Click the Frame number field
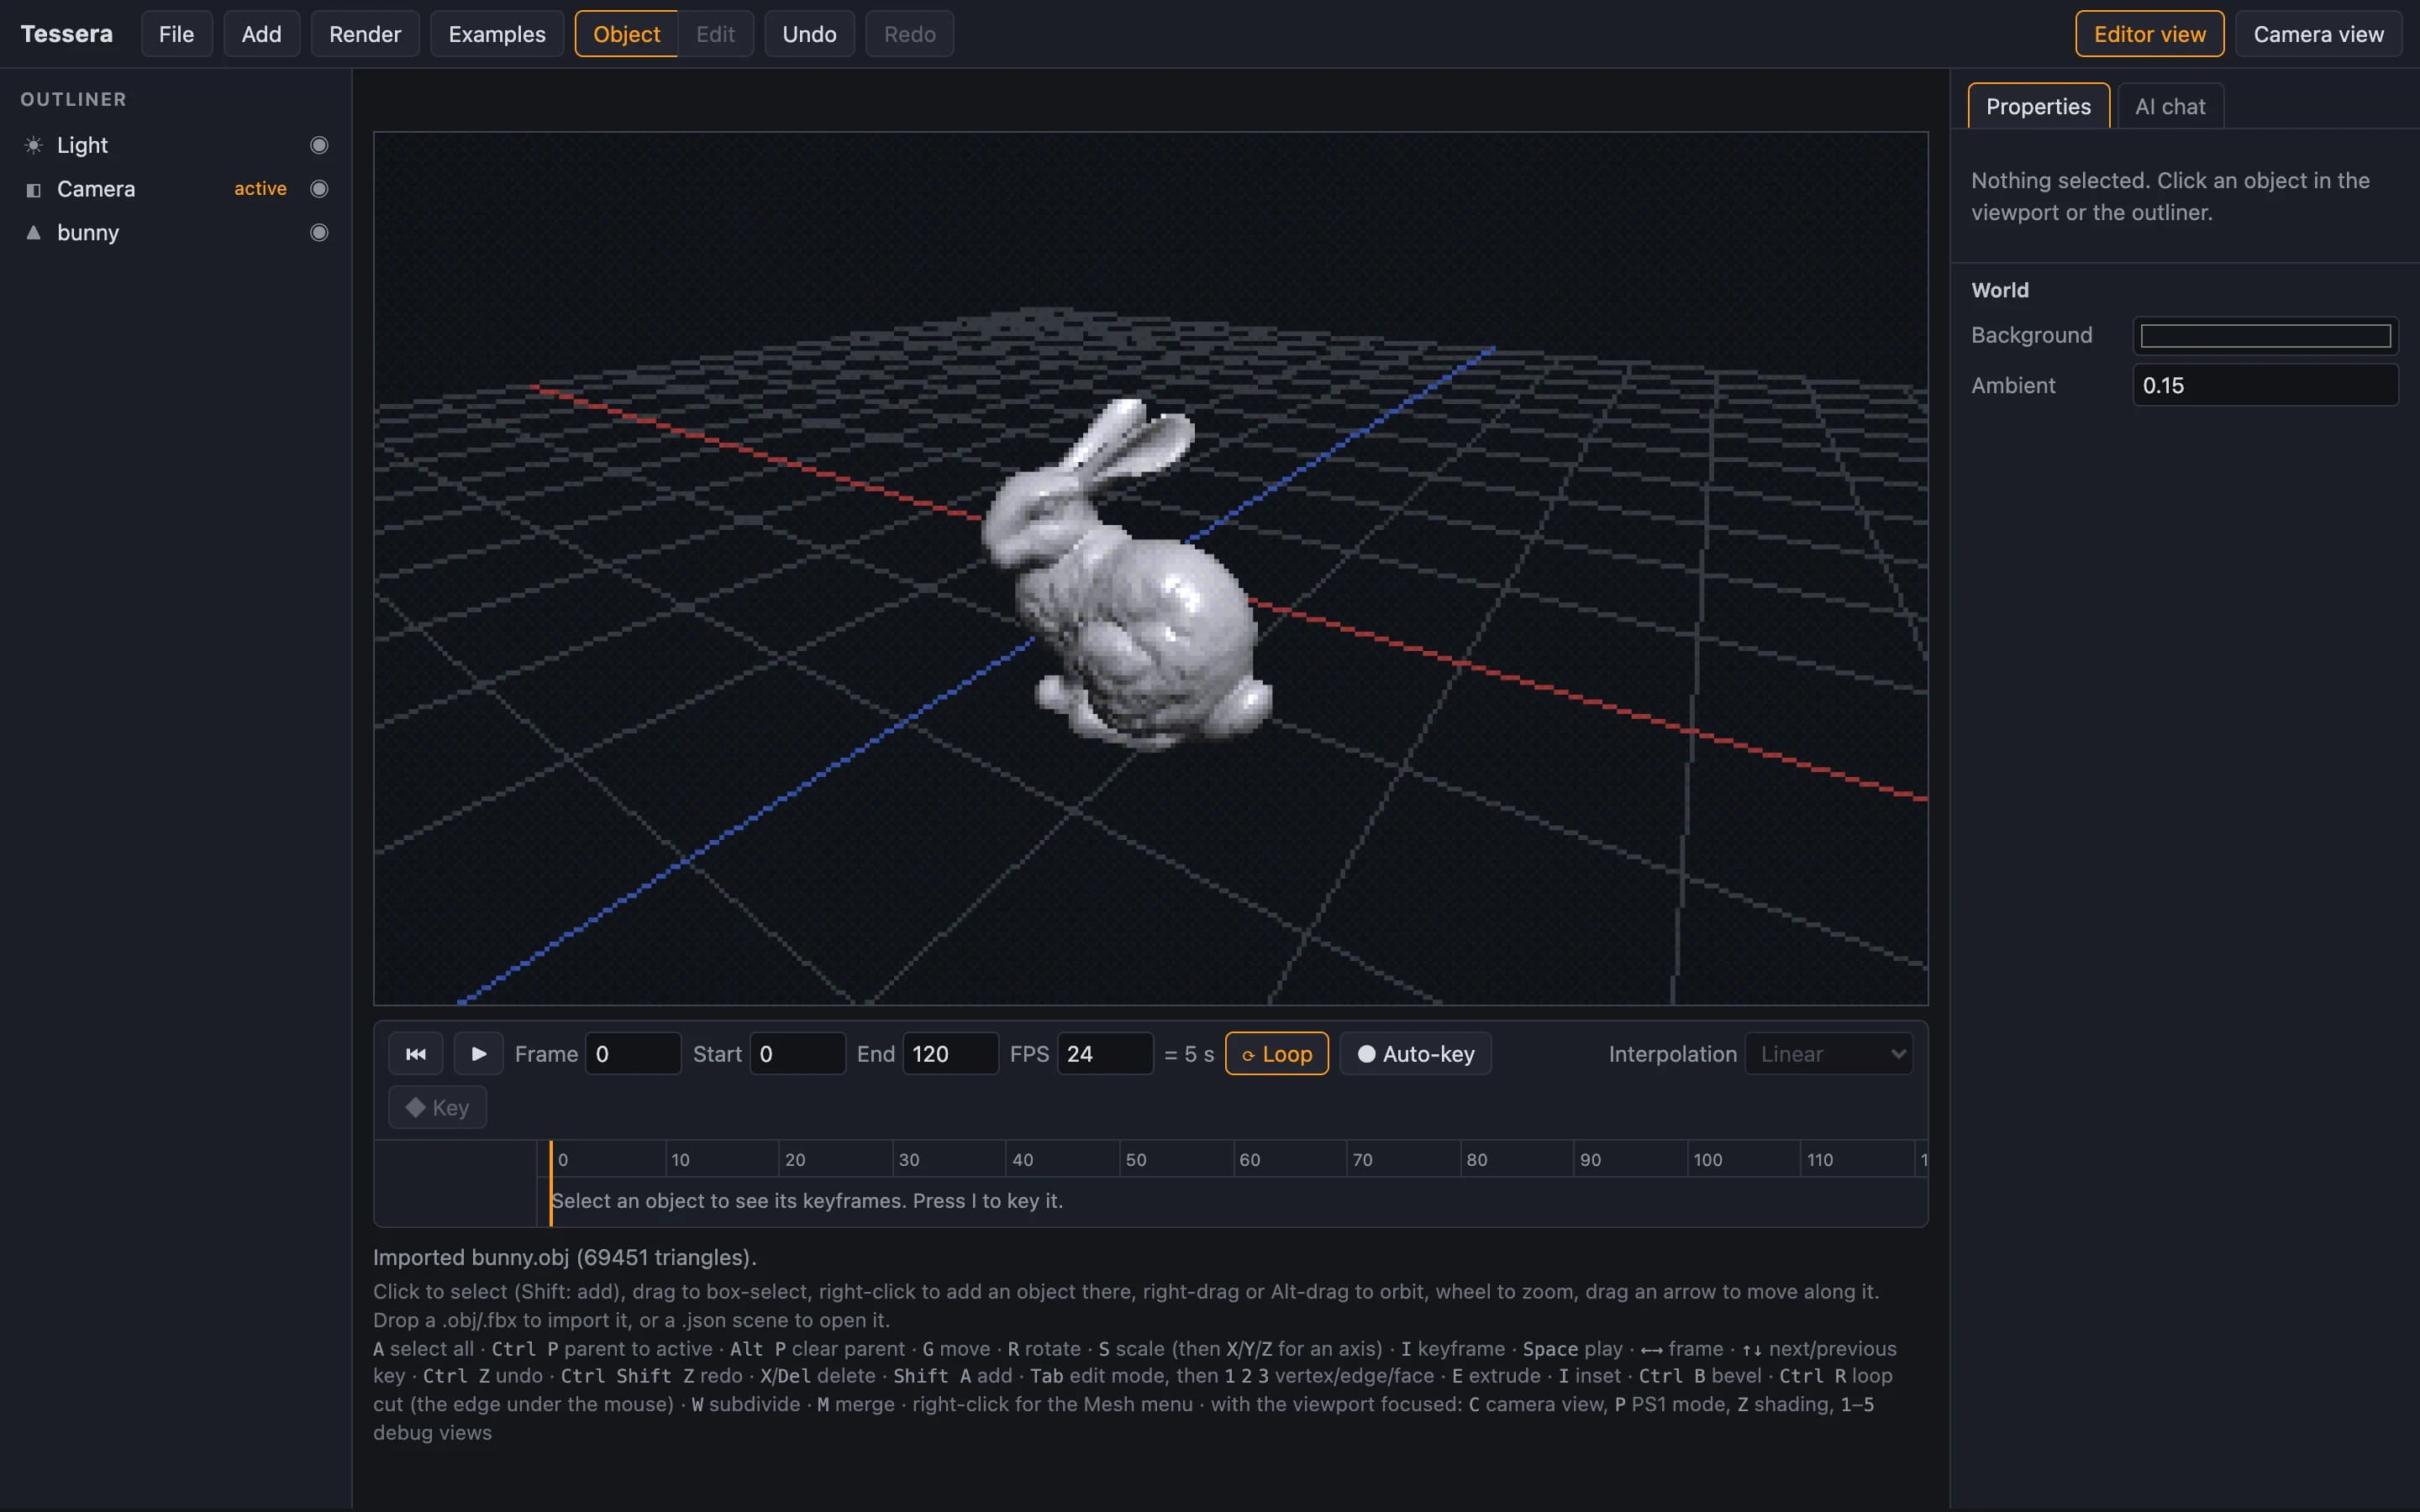This screenshot has width=2420, height=1512. 633,1053
